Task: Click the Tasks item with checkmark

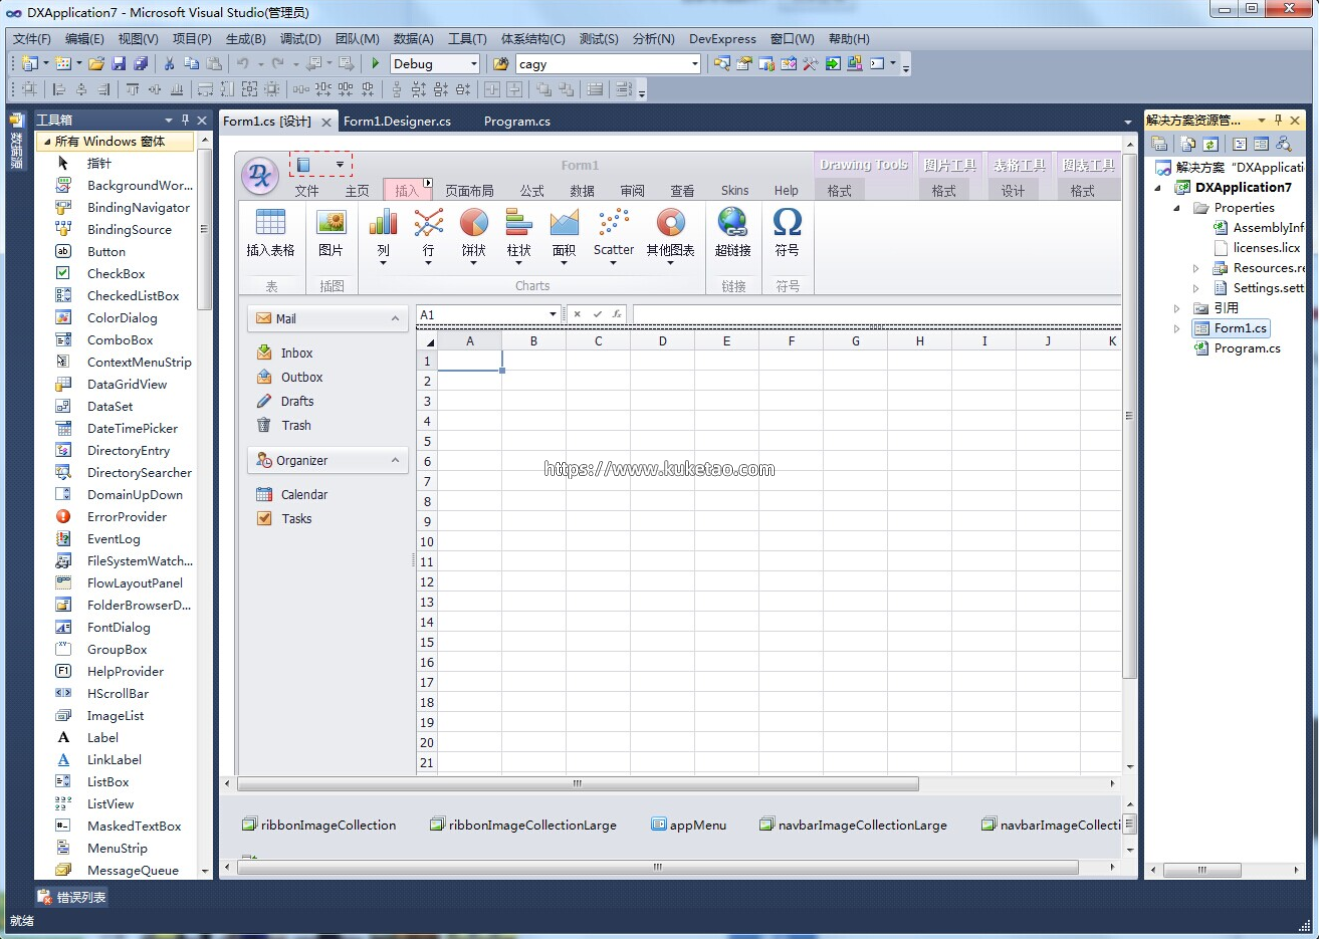Action: point(296,519)
